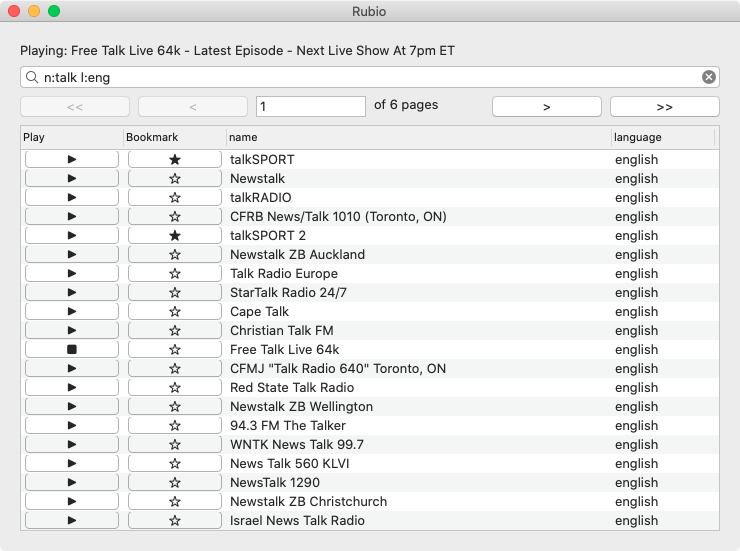Viewport: 740px width, 551px height.
Task: Remove talkSPORT bookmark star
Action: 175,159
